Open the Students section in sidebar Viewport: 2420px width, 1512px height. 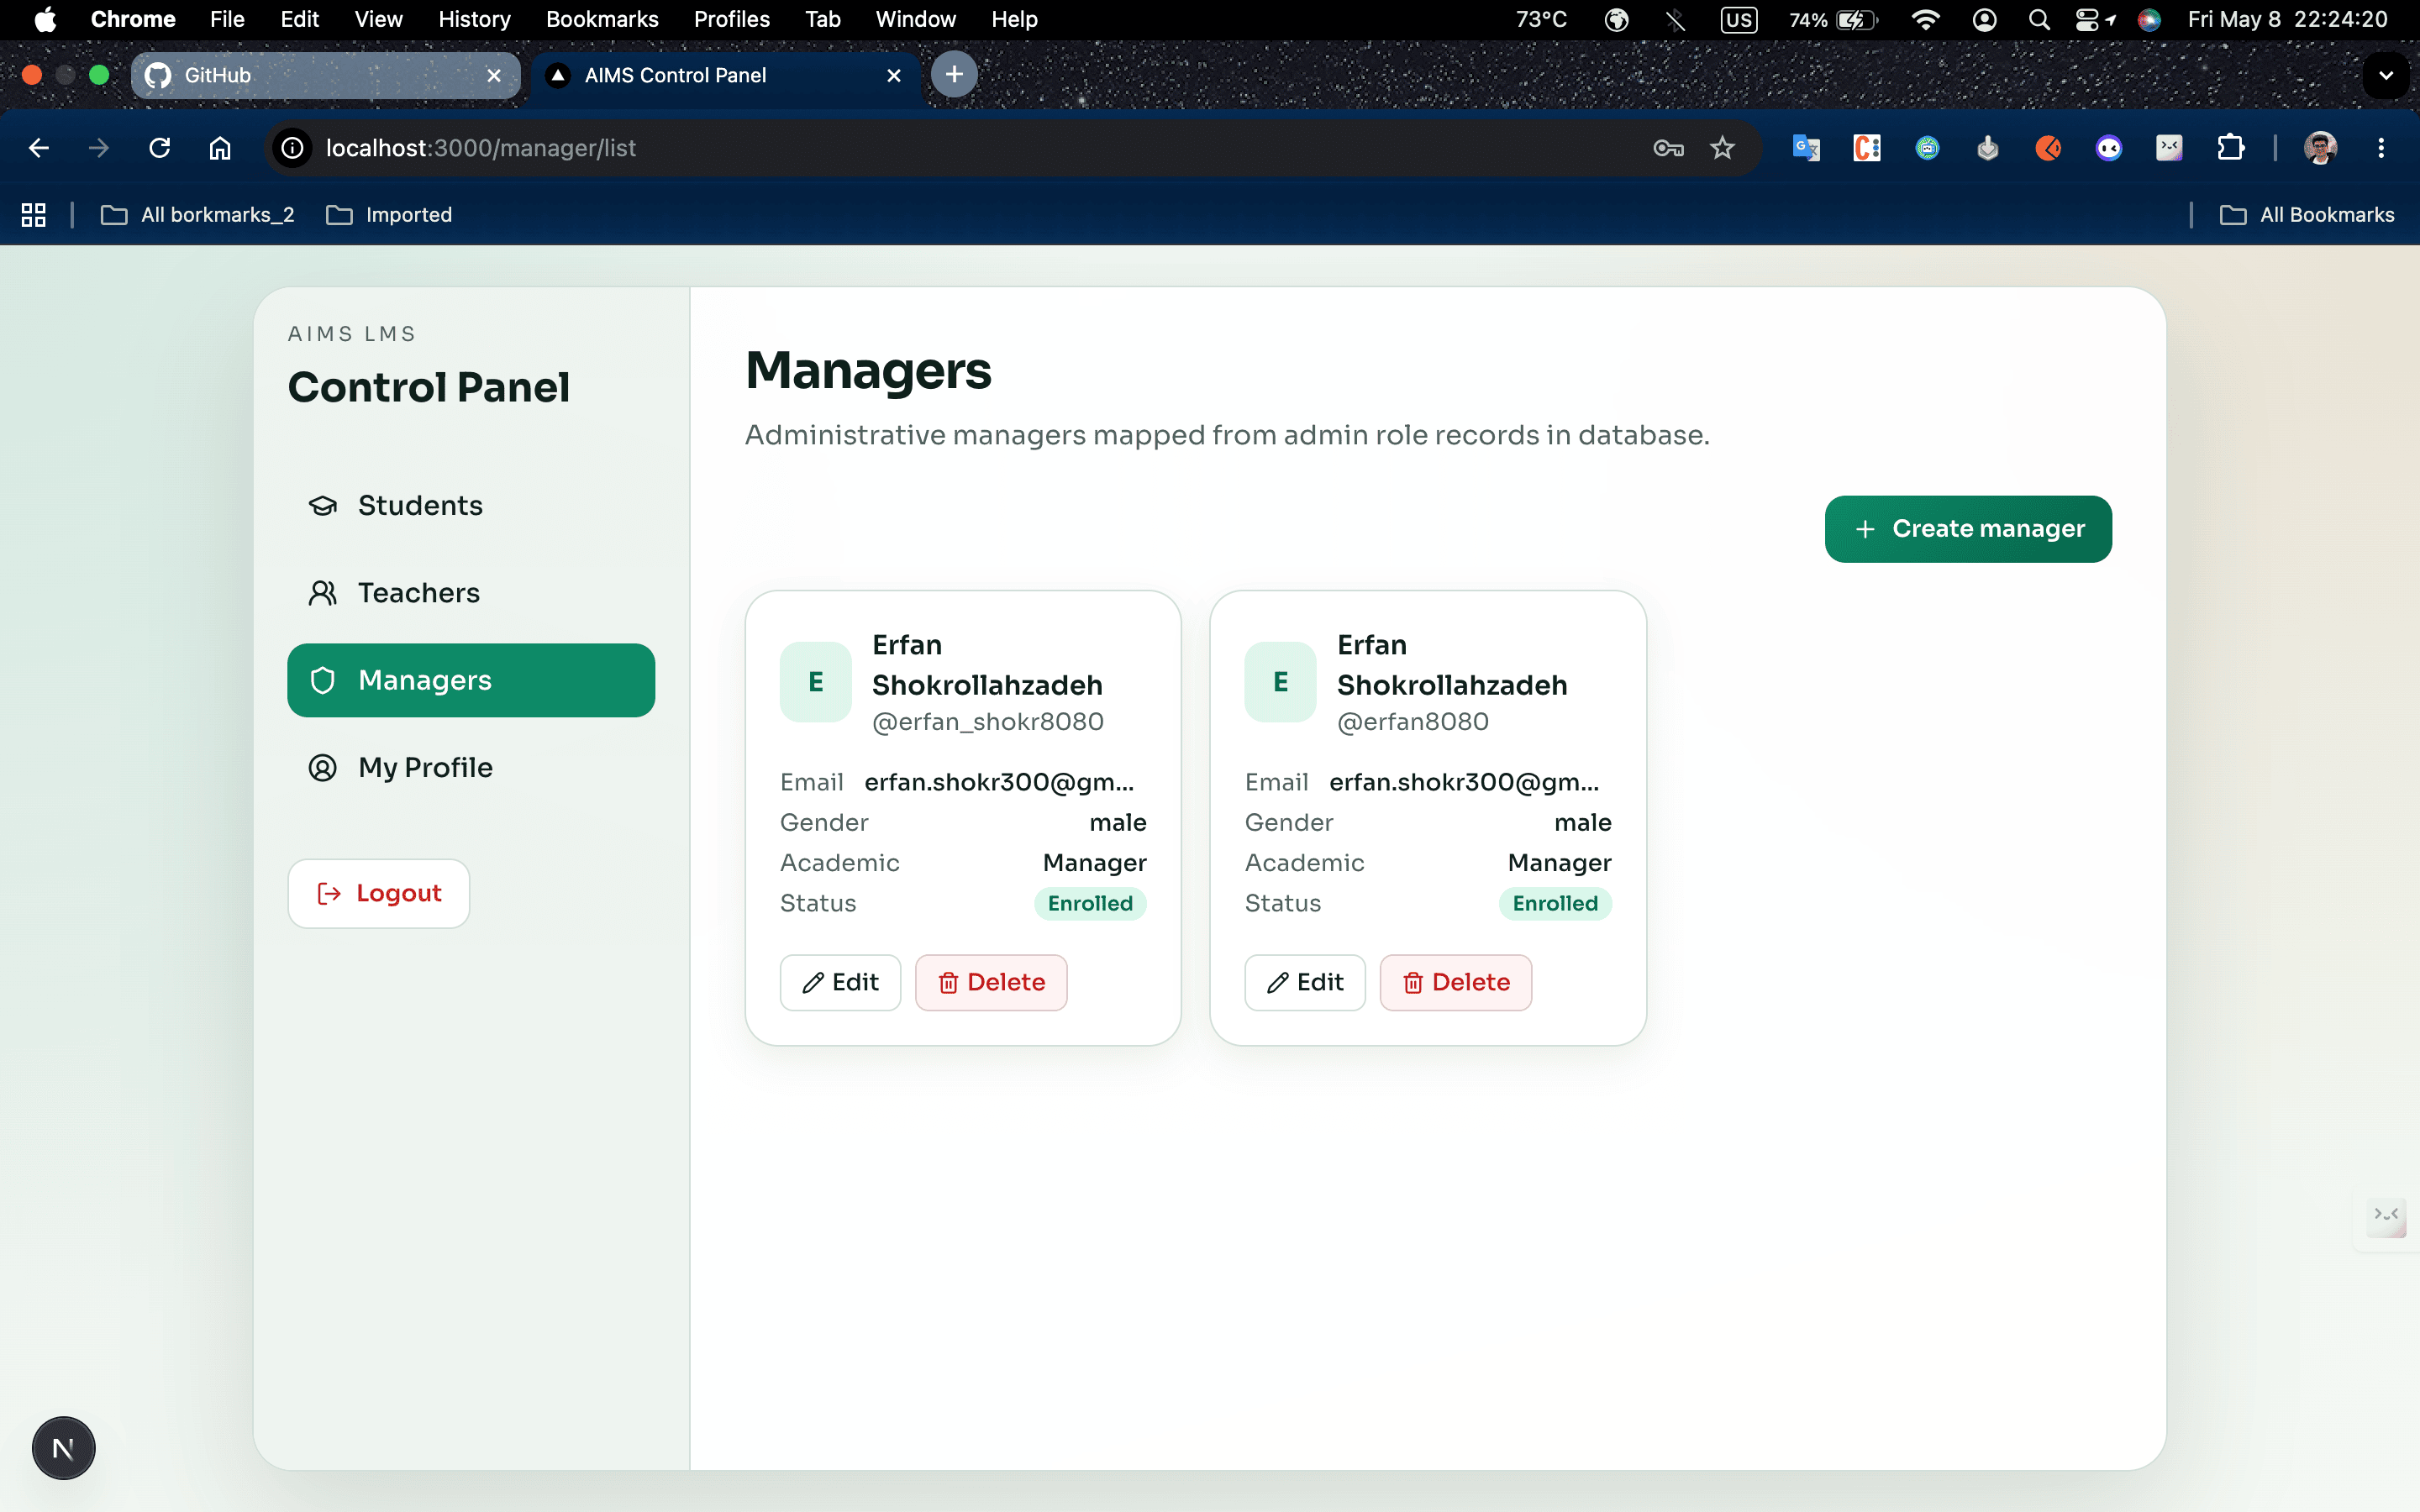coord(470,505)
